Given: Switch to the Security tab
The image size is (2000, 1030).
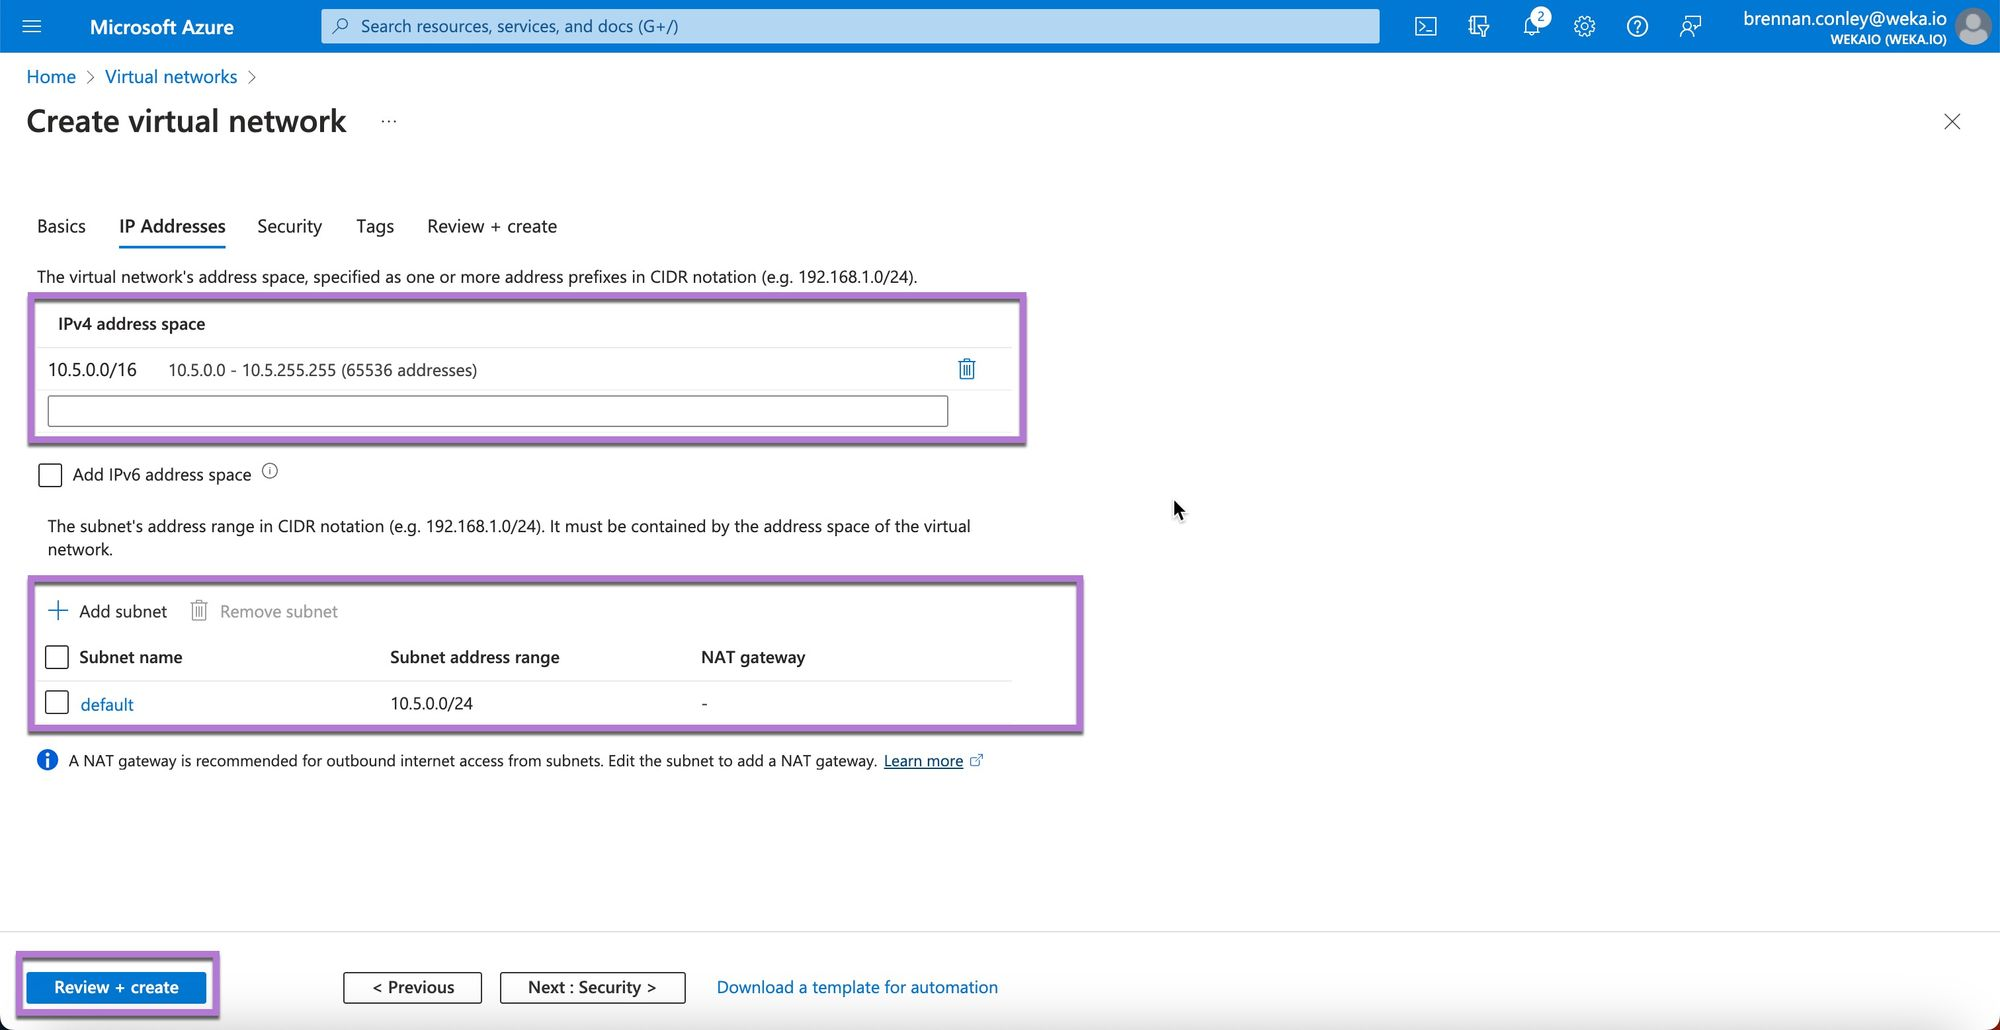Looking at the screenshot, I should (289, 227).
